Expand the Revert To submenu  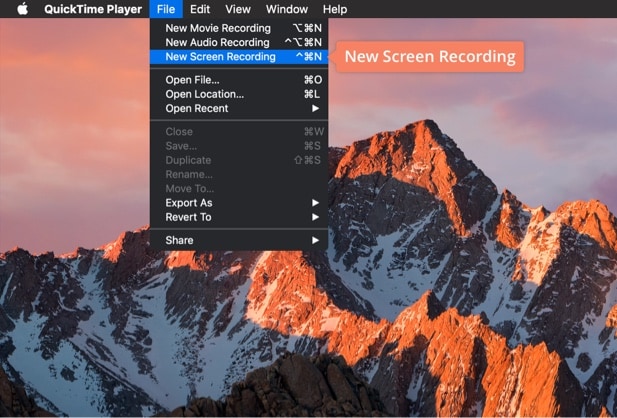click(x=239, y=217)
